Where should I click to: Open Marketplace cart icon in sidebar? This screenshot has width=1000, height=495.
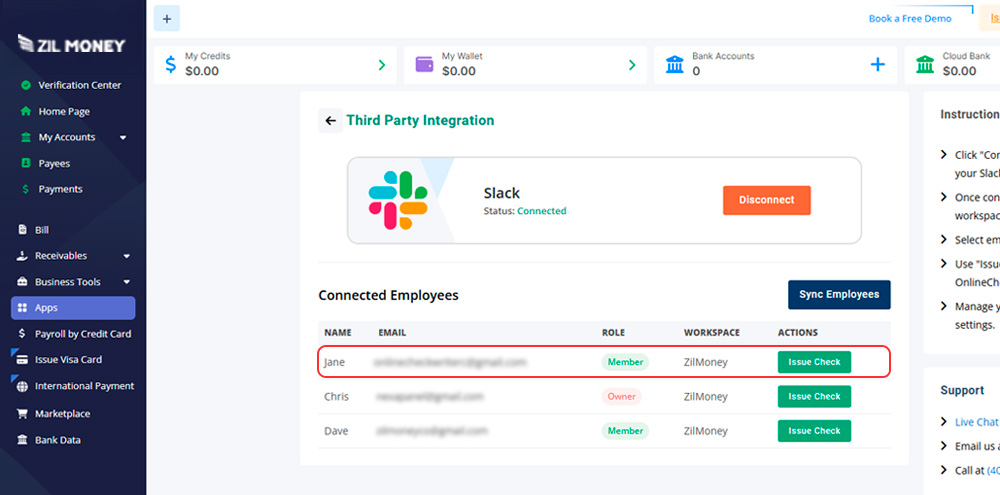tap(23, 414)
